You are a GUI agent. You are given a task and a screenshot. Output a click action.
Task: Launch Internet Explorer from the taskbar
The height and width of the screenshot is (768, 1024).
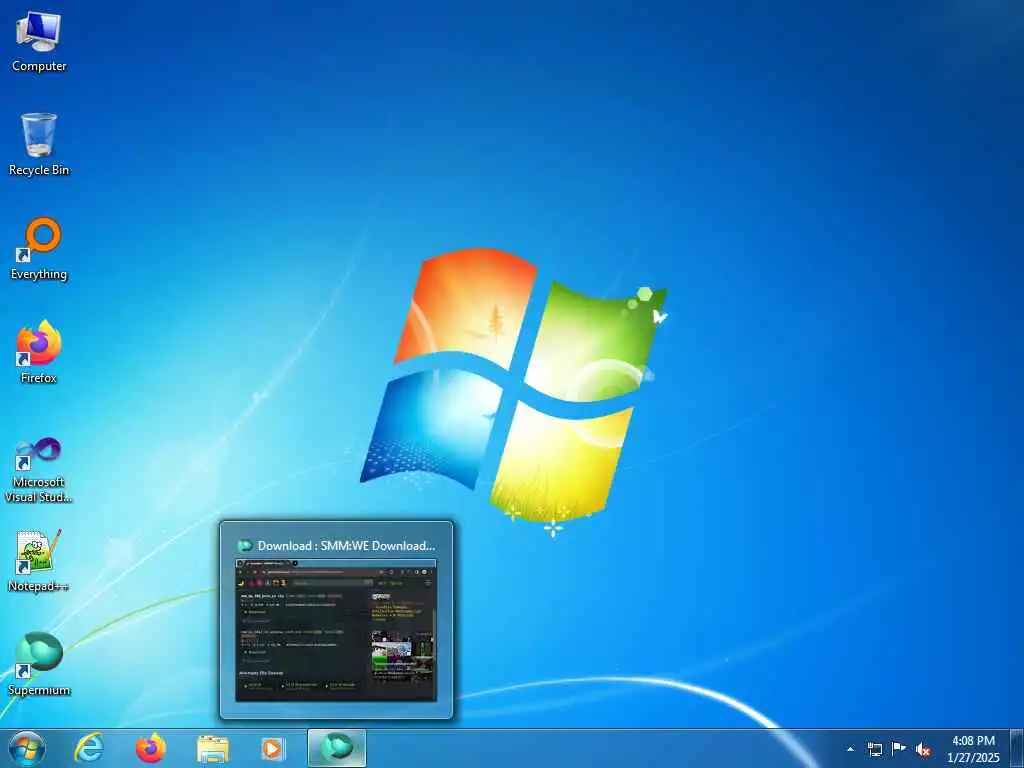click(x=89, y=748)
